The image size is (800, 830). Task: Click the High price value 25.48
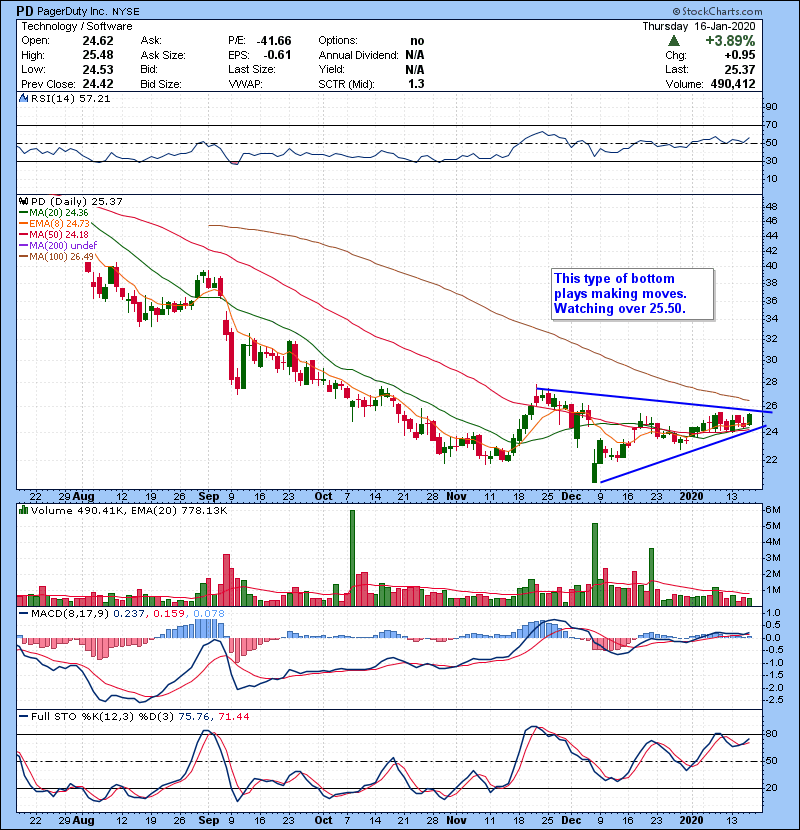click(98, 55)
